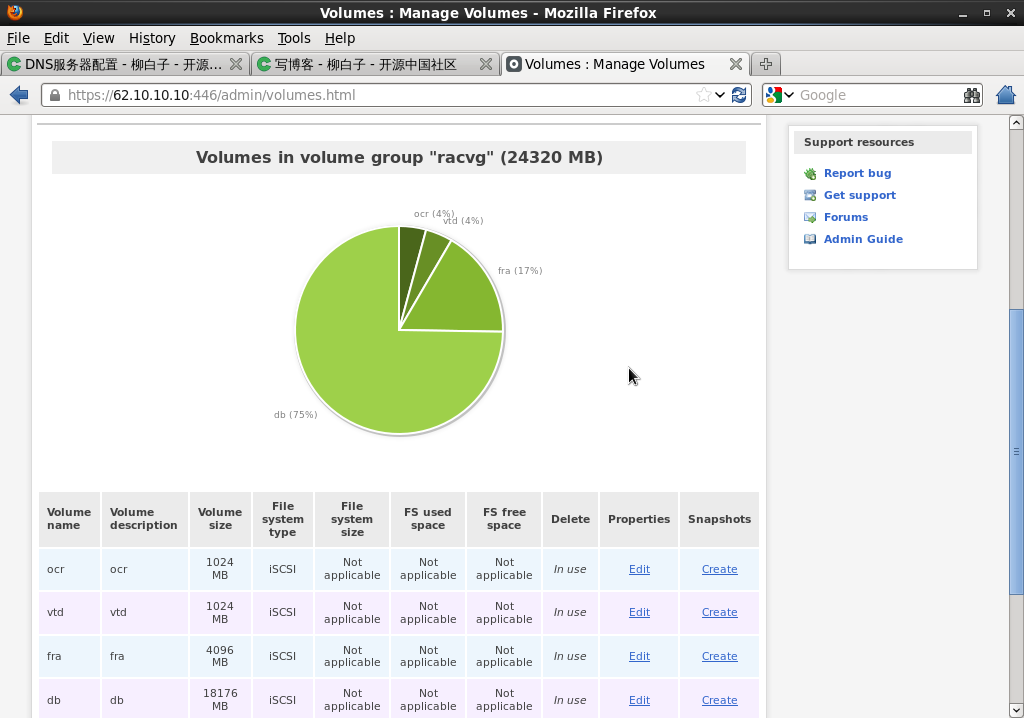This screenshot has height=718, width=1024.
Task: Click the blue Home icon in the toolbar
Action: 1006,95
